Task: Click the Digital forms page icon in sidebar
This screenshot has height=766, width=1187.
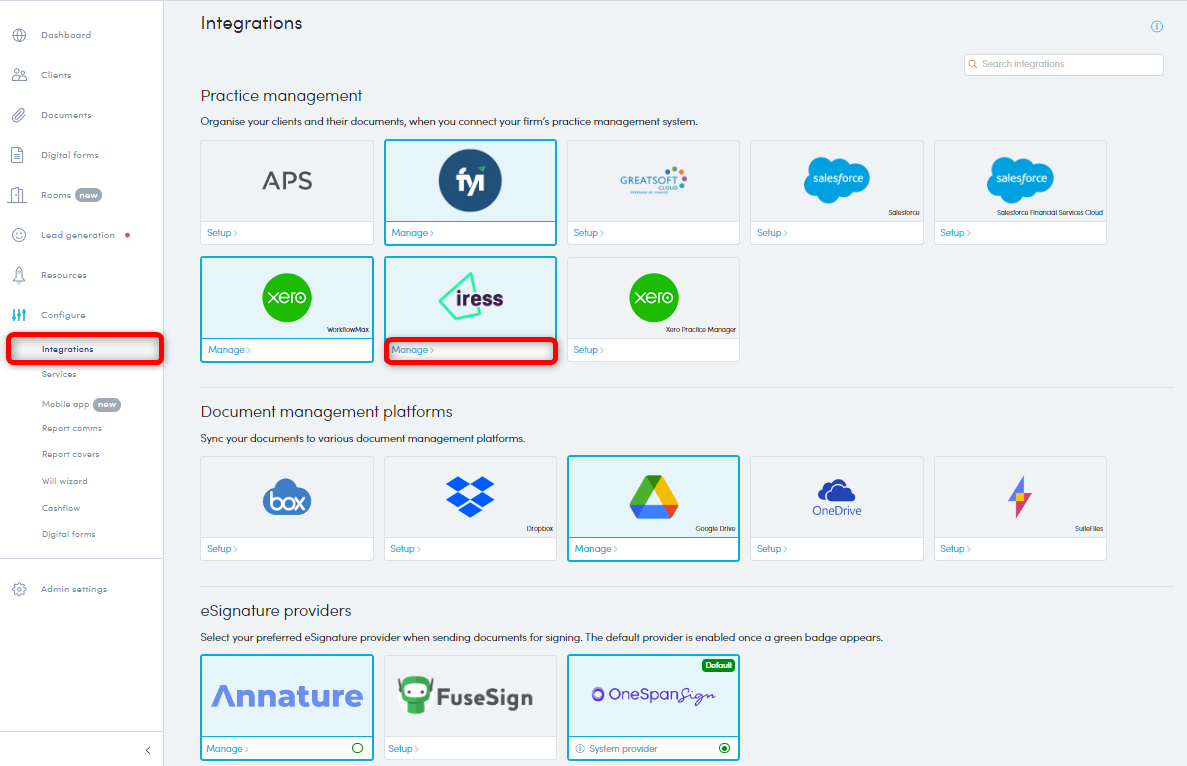Action: click(x=17, y=155)
